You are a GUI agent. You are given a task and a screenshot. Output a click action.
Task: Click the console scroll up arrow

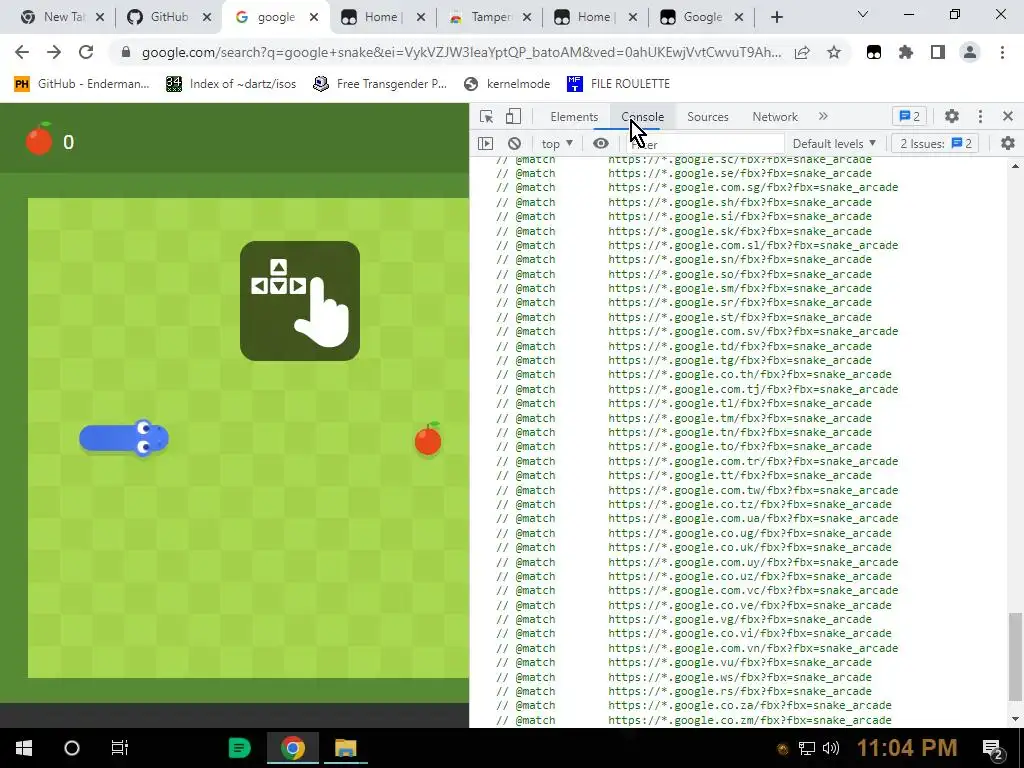coord(1015,167)
